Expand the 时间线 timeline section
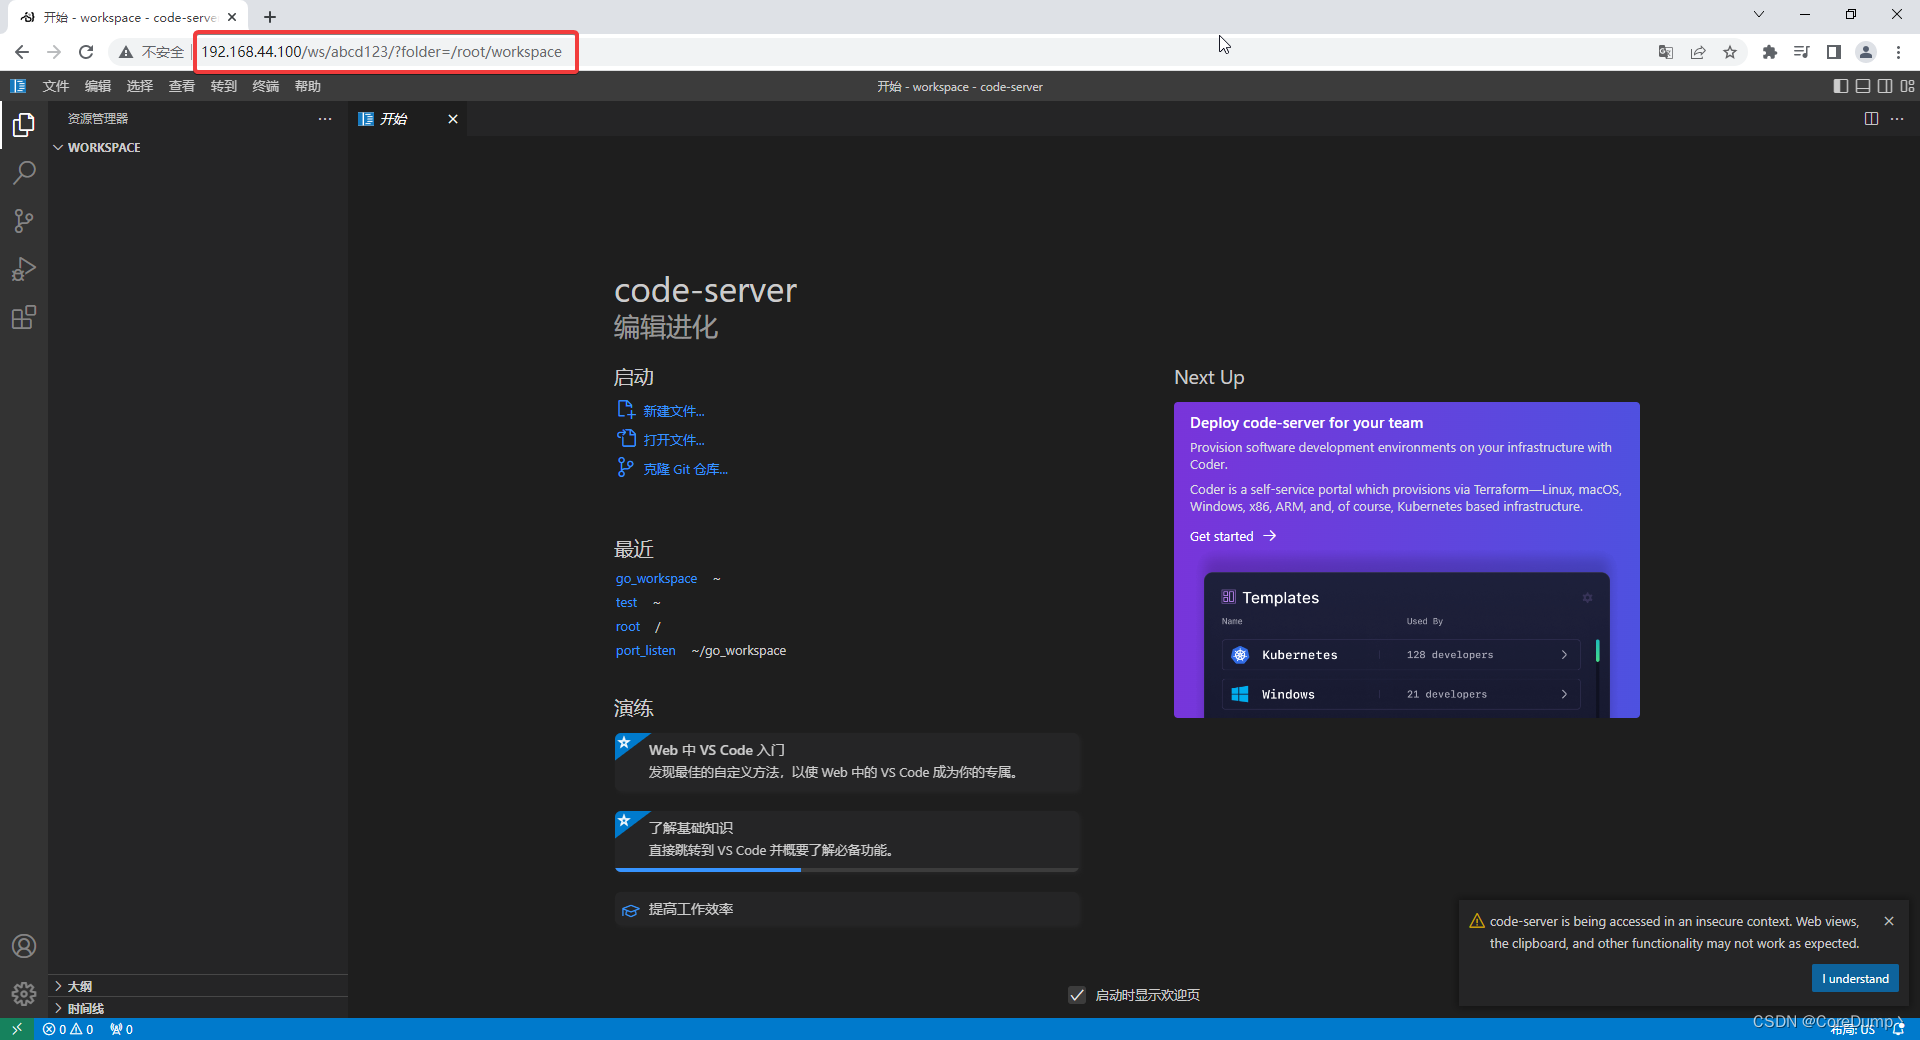The height and width of the screenshot is (1040, 1920). [x=79, y=1008]
